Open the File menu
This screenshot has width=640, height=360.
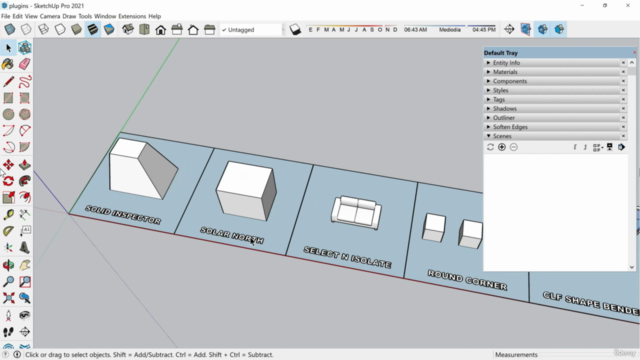pos(6,16)
